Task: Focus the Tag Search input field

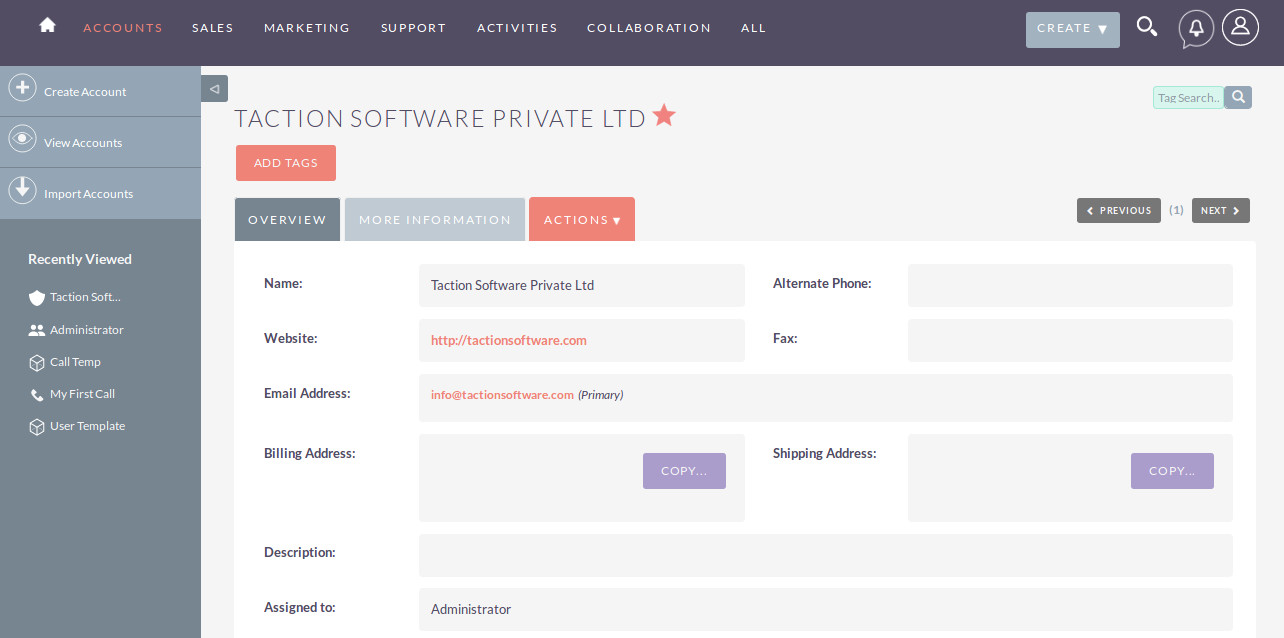Action: [1189, 97]
